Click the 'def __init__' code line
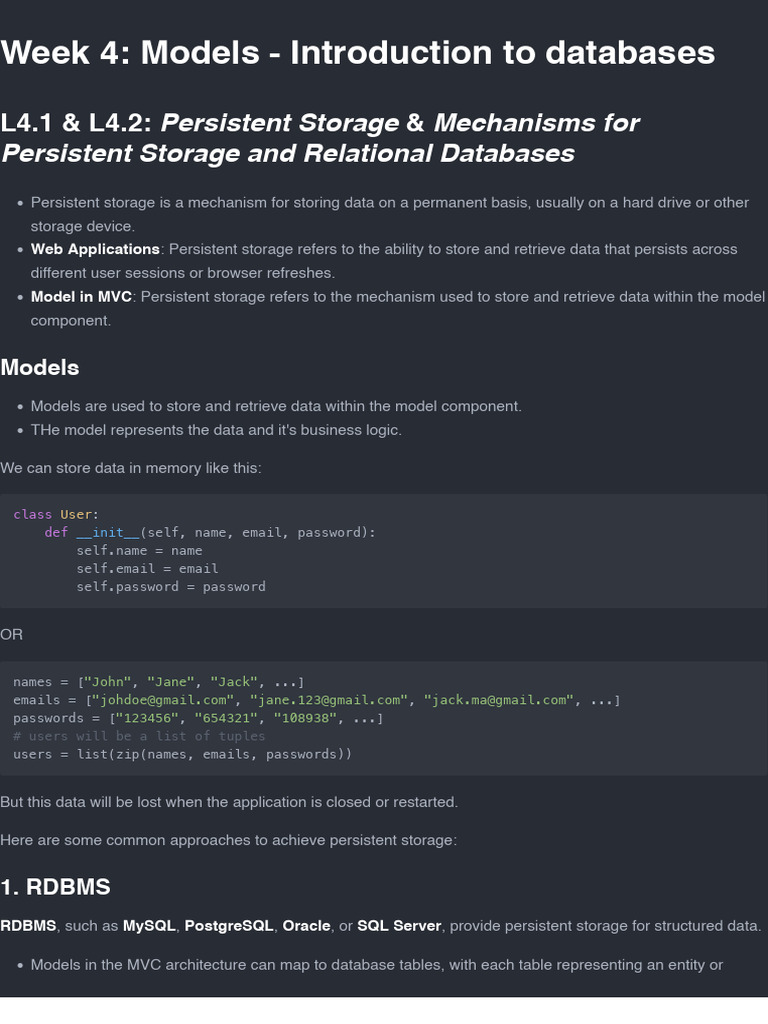The height and width of the screenshot is (1024, 768). [x=210, y=532]
